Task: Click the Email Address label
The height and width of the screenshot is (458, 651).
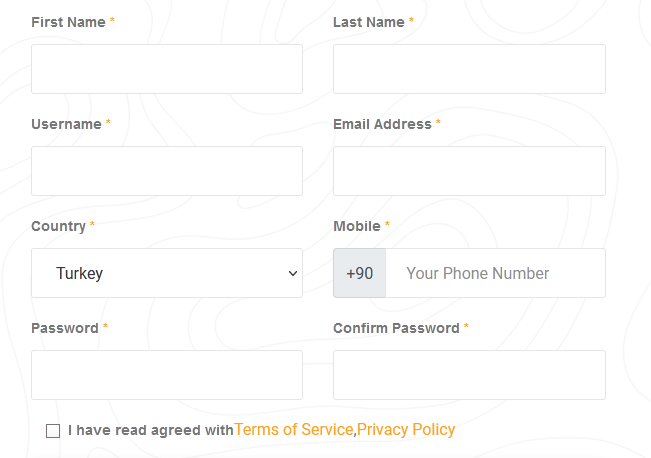Action: click(x=382, y=124)
